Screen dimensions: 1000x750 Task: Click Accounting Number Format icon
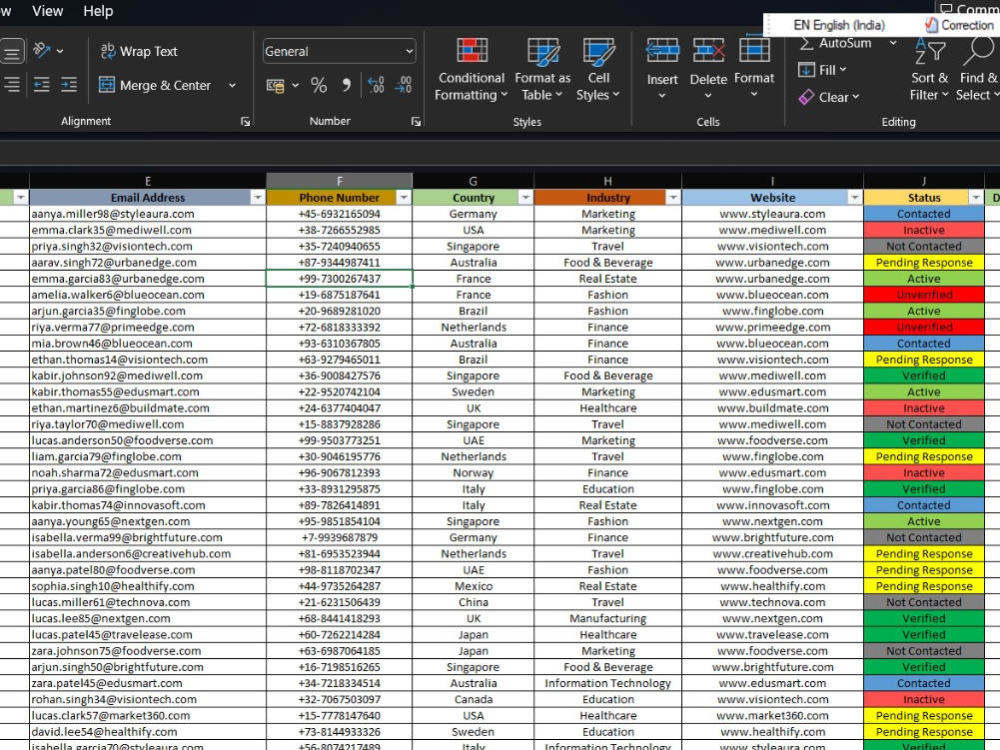click(x=276, y=85)
